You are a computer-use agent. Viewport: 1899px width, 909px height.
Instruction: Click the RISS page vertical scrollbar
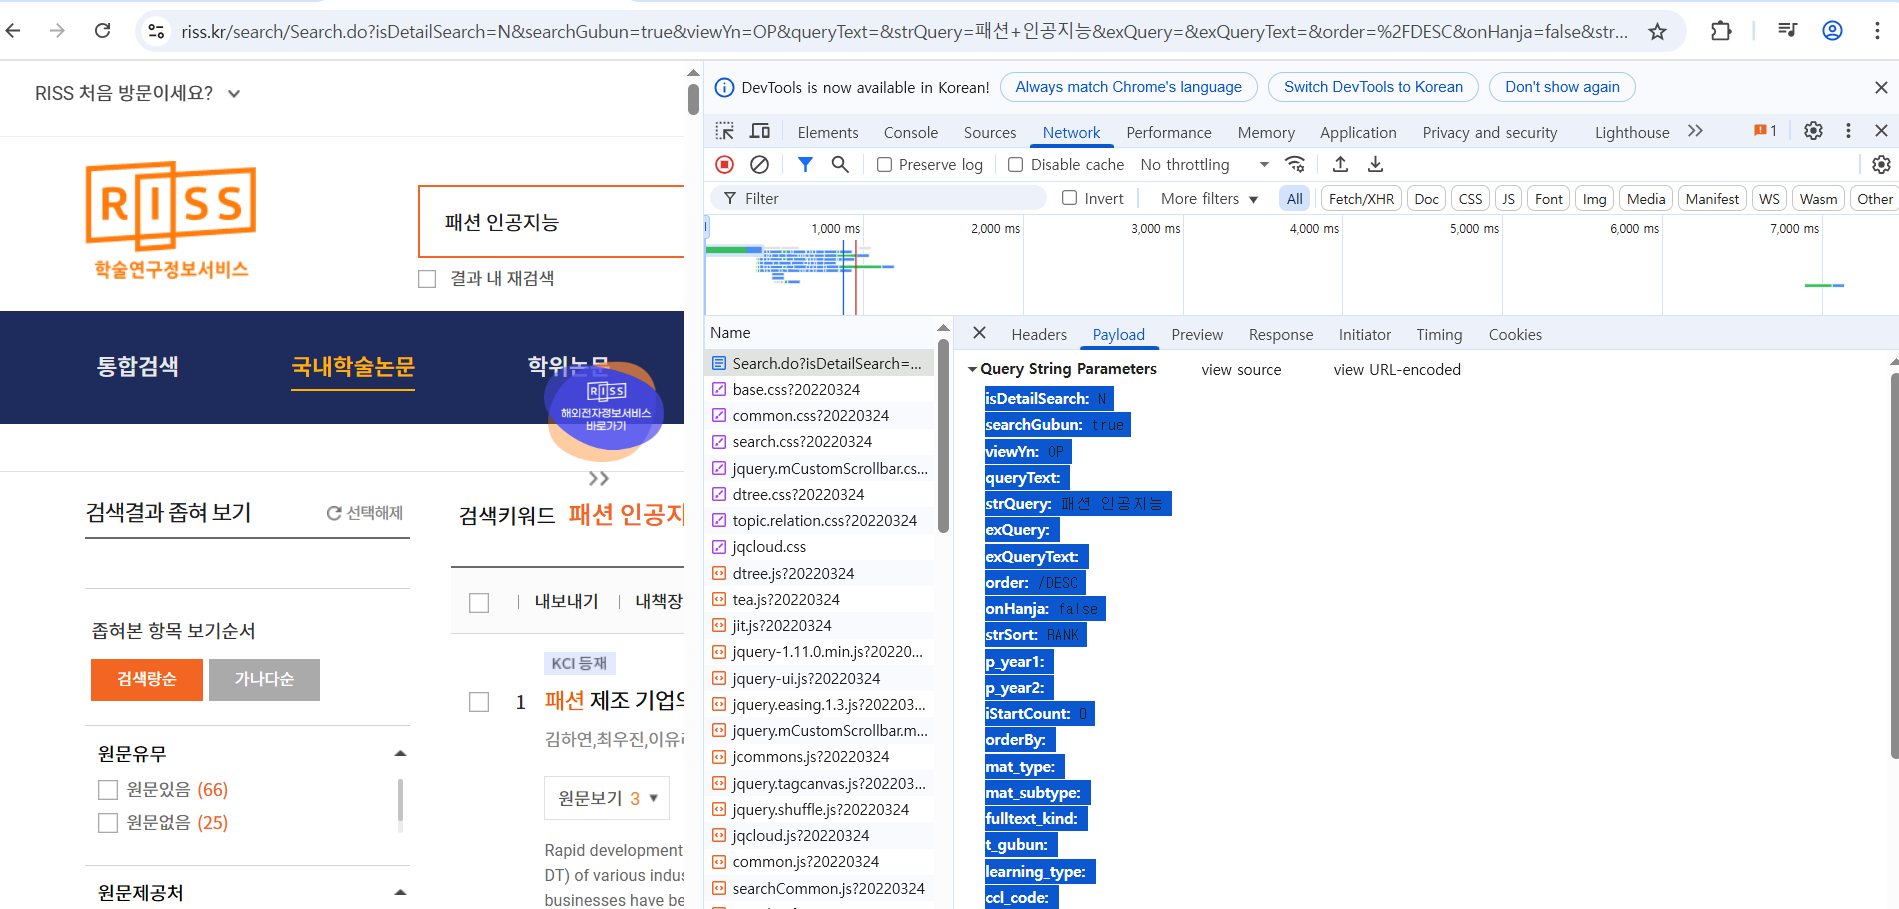693,100
